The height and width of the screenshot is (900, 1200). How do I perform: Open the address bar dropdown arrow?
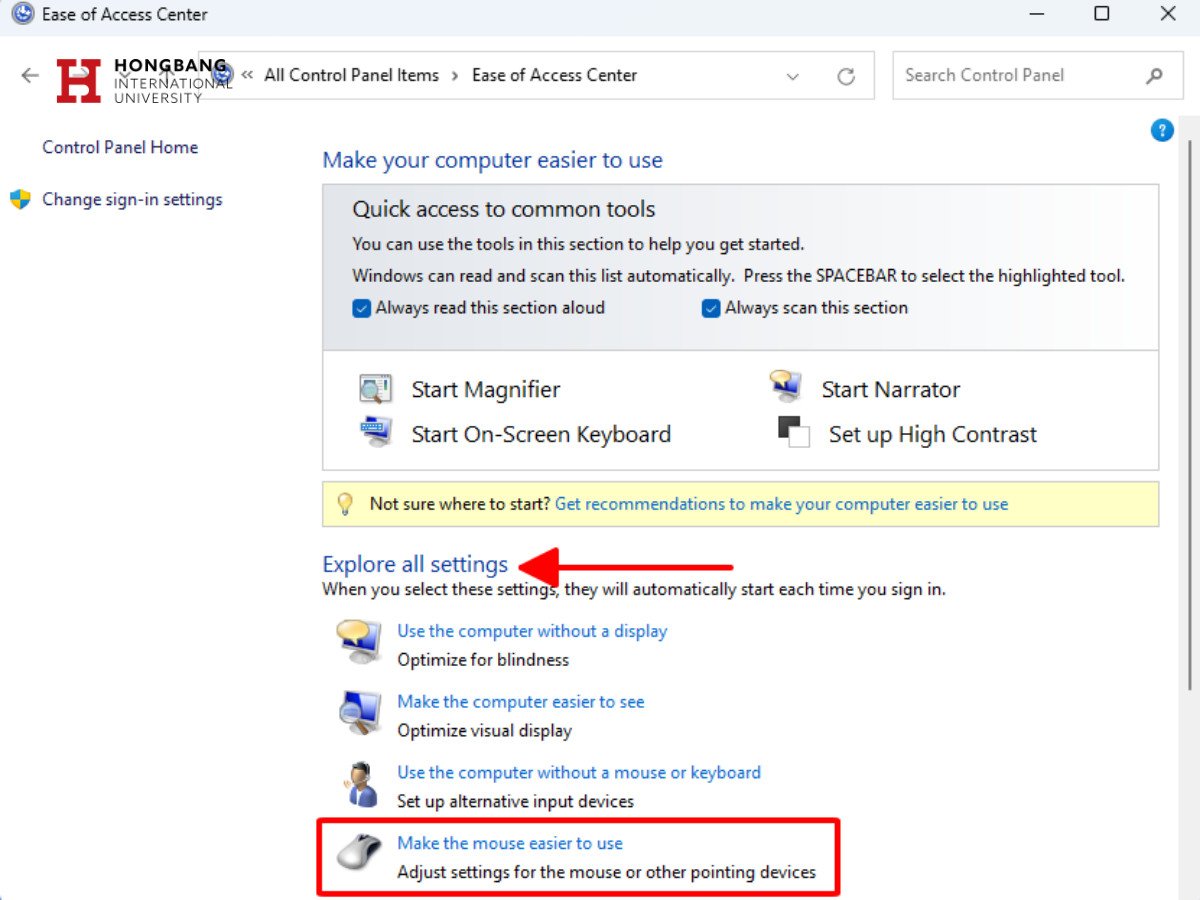pyautogui.click(x=793, y=75)
